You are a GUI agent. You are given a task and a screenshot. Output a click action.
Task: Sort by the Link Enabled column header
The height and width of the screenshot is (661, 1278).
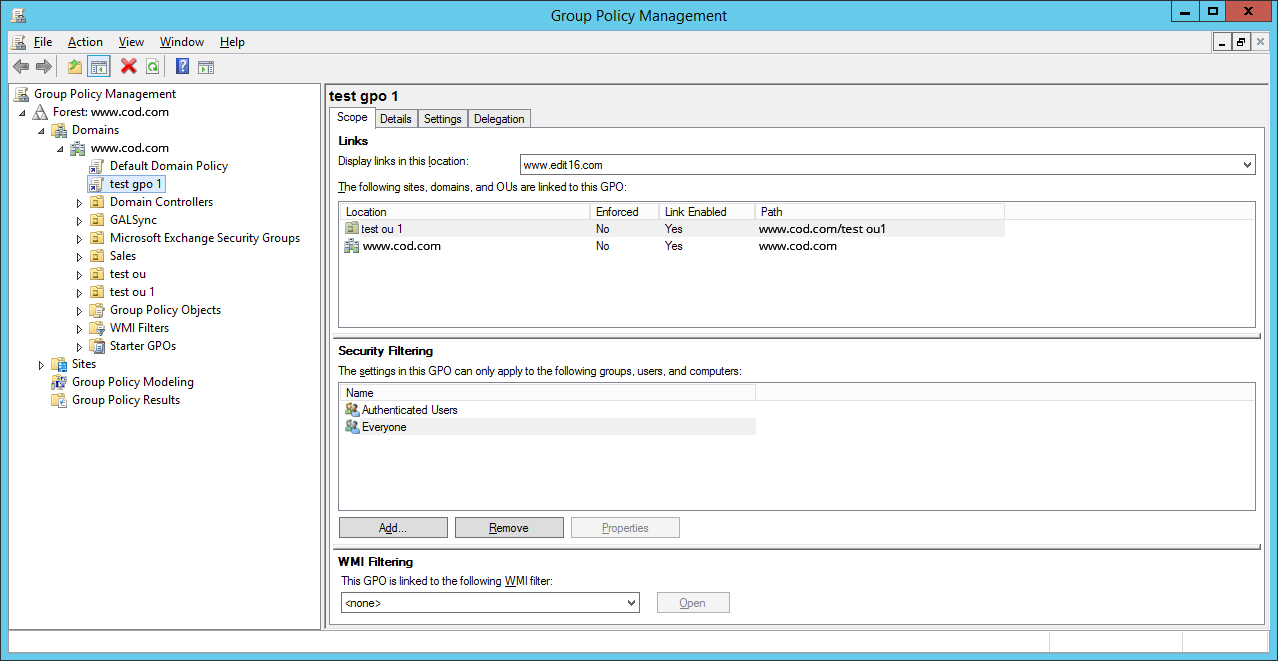click(706, 212)
